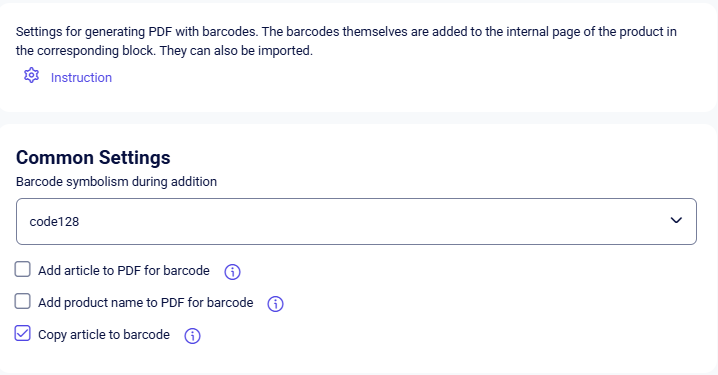
Task: Click Barcode symbolism during addition label
Action: (116, 182)
